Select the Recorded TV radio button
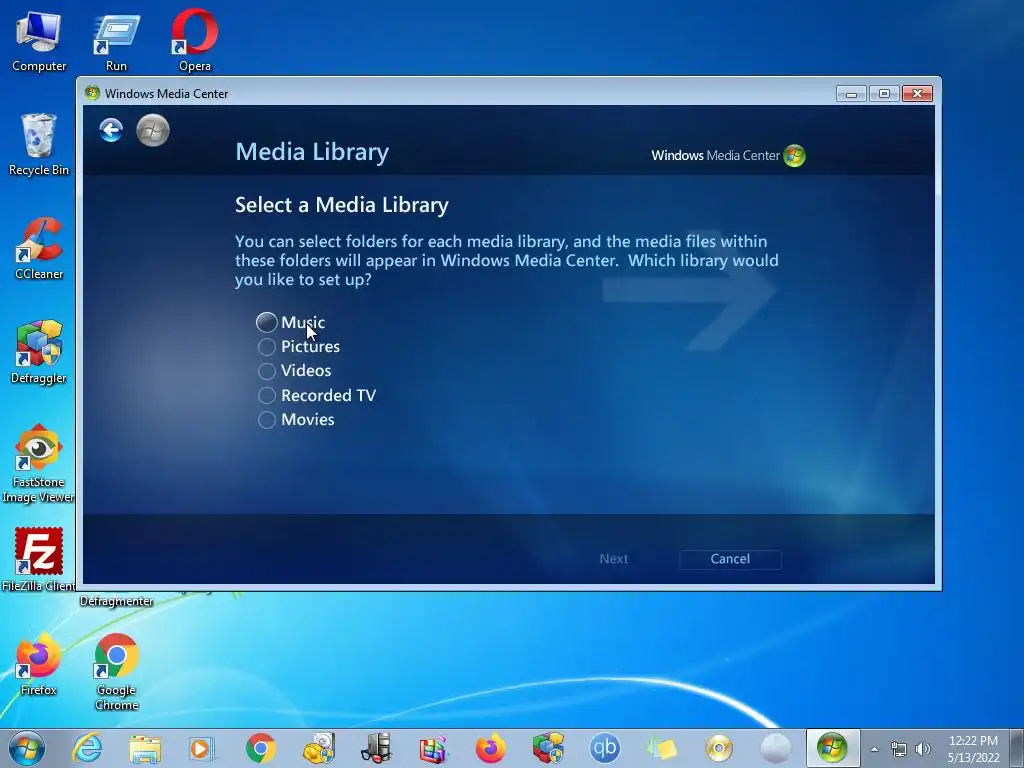 click(x=266, y=395)
